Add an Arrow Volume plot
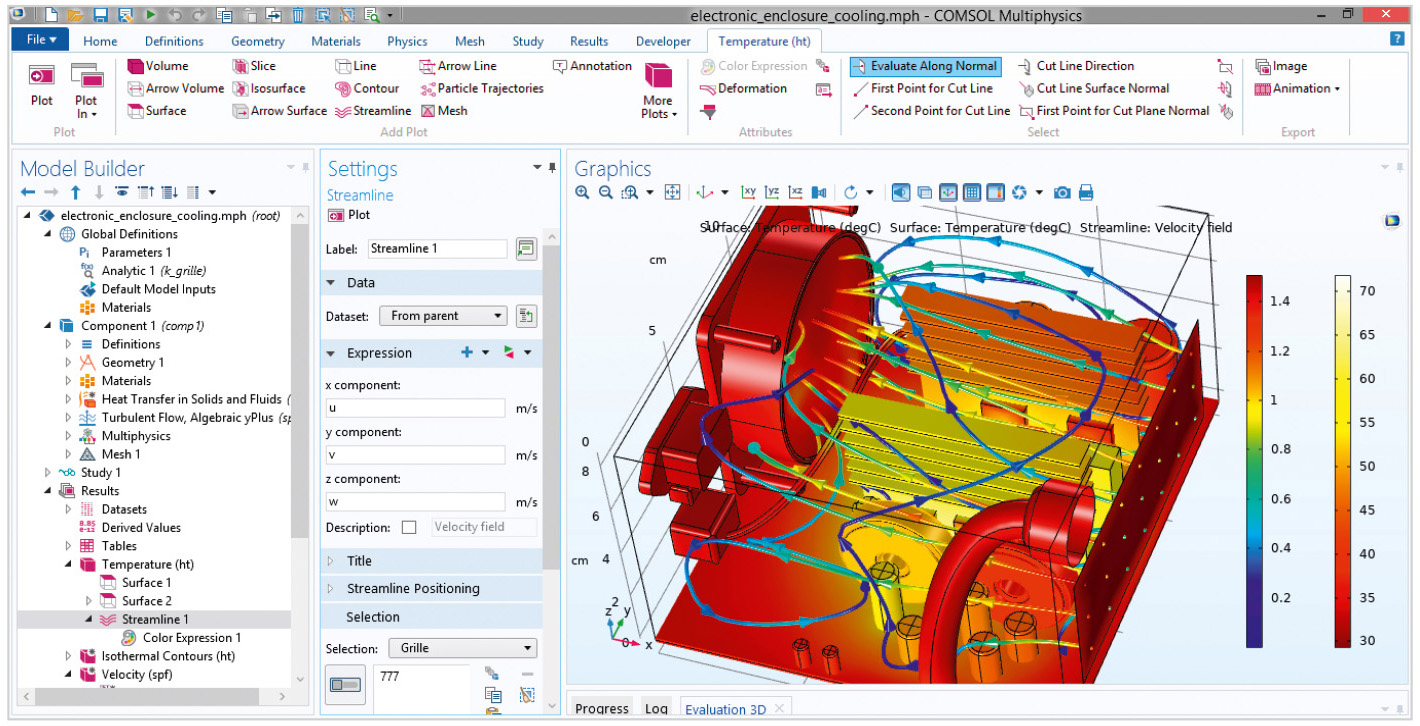Screen dimensions: 1420x726 click(x=176, y=88)
